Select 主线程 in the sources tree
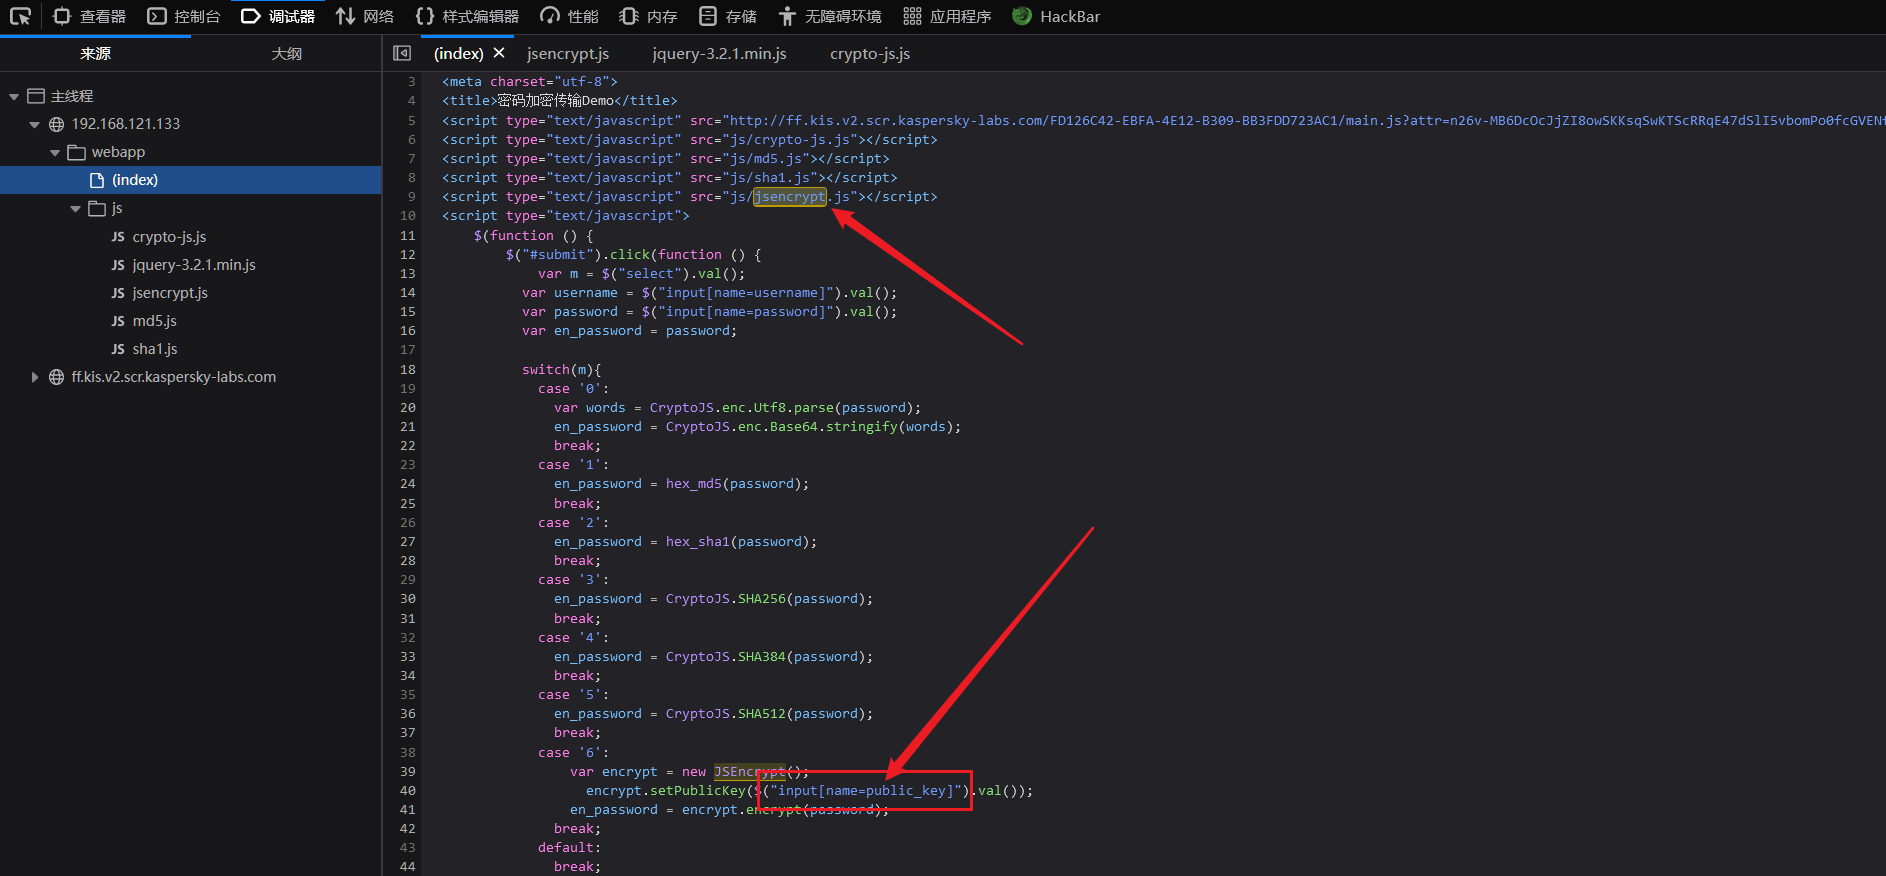 pyautogui.click(x=72, y=96)
